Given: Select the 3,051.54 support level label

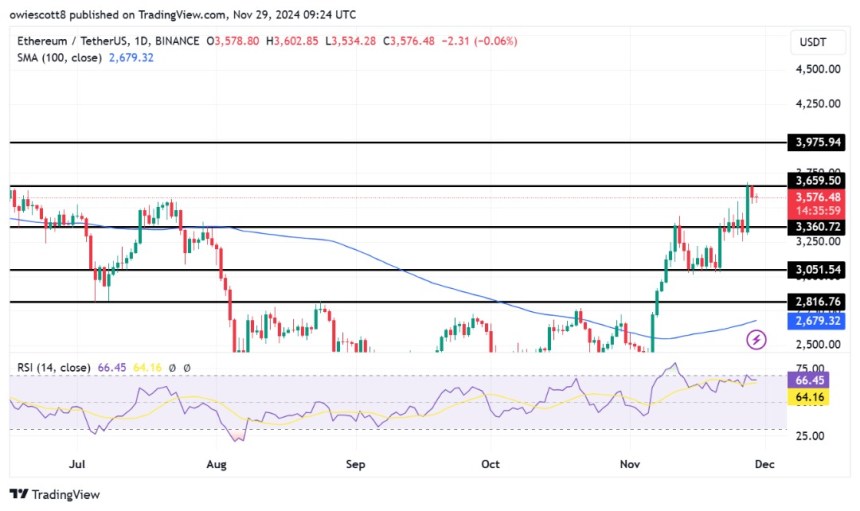Looking at the screenshot, I should click(817, 270).
